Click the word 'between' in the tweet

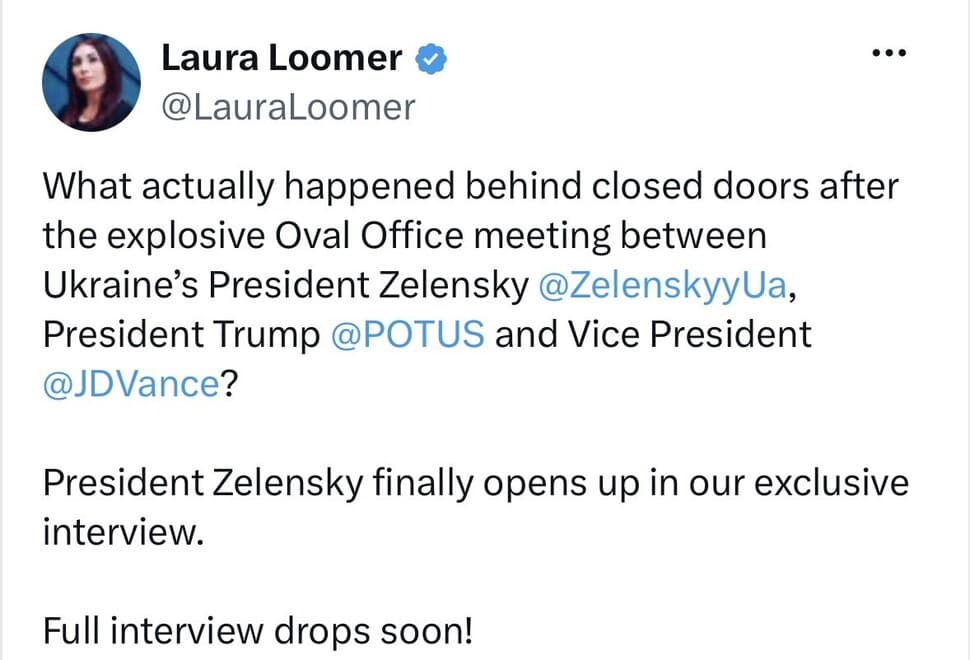coord(693,236)
